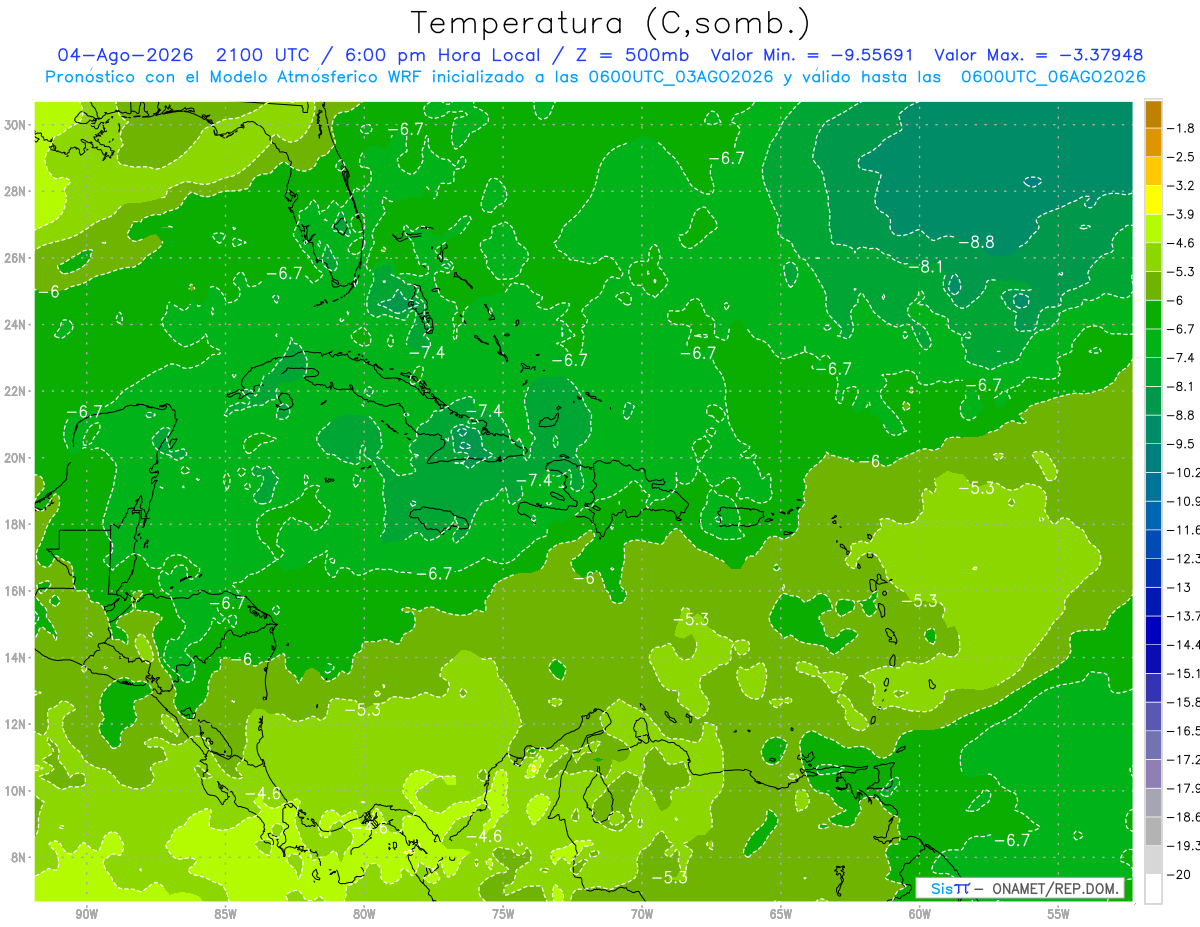Click the "-8.8" contour label on the map

point(976,242)
